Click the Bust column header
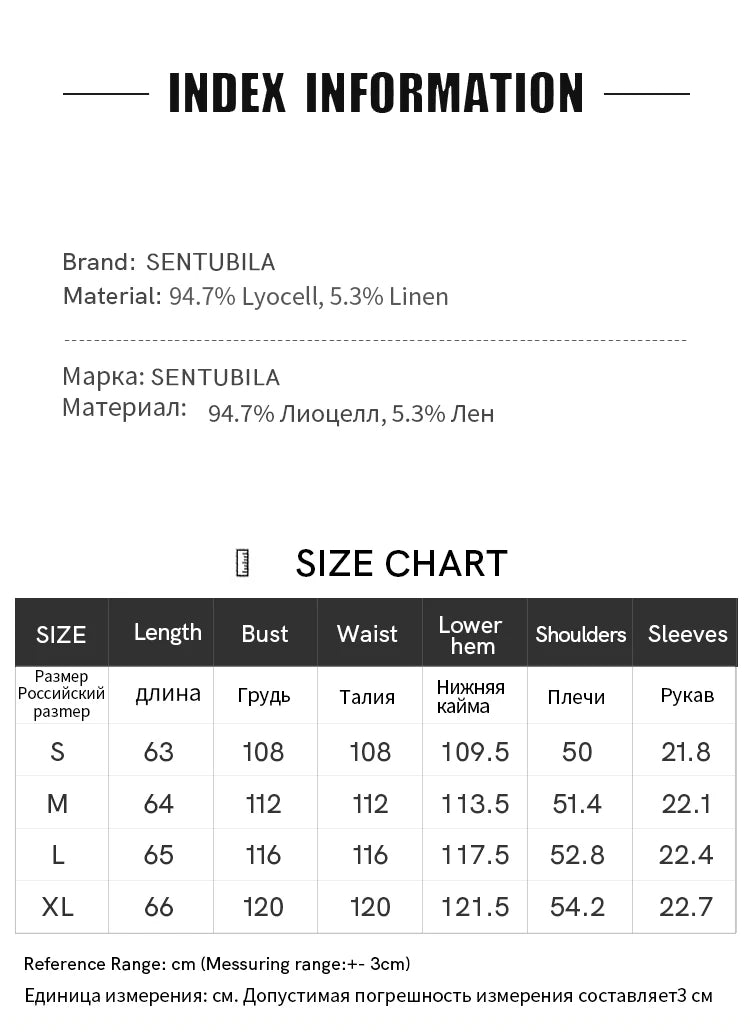Screen dimensions: 750x1032 pos(264,634)
